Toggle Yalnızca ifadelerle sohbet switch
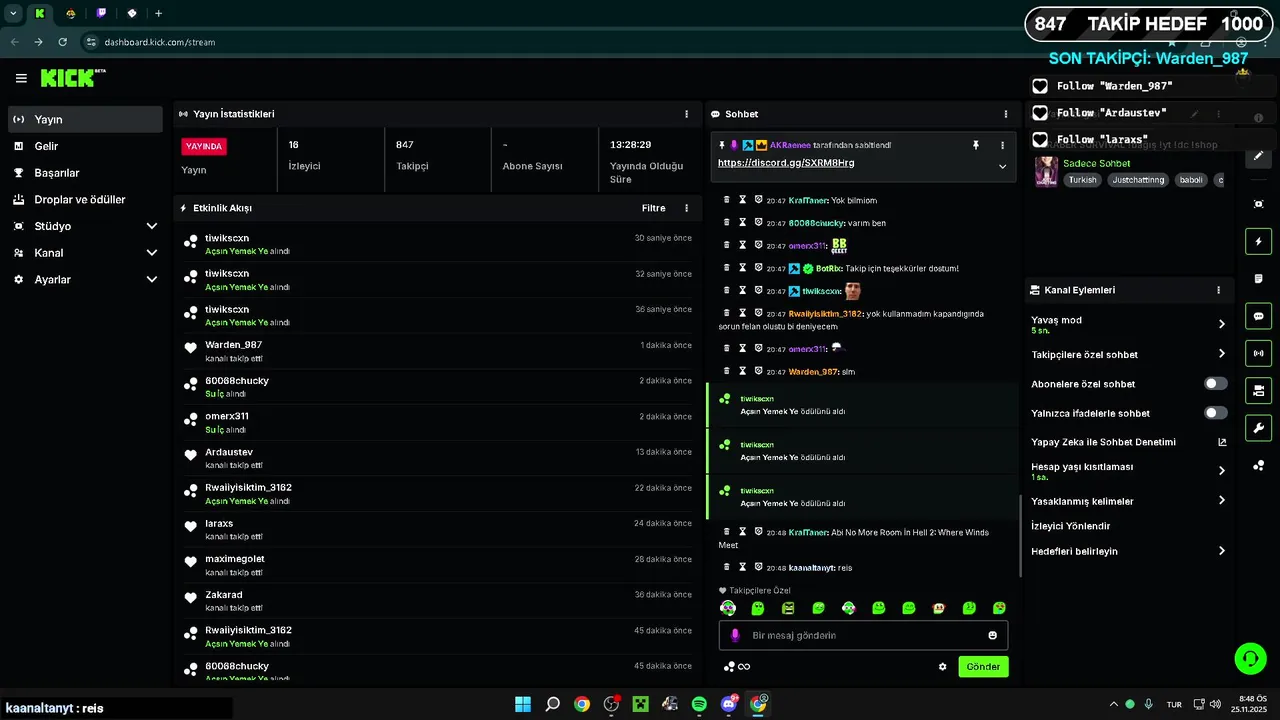The image size is (1280, 720). (x=1215, y=413)
